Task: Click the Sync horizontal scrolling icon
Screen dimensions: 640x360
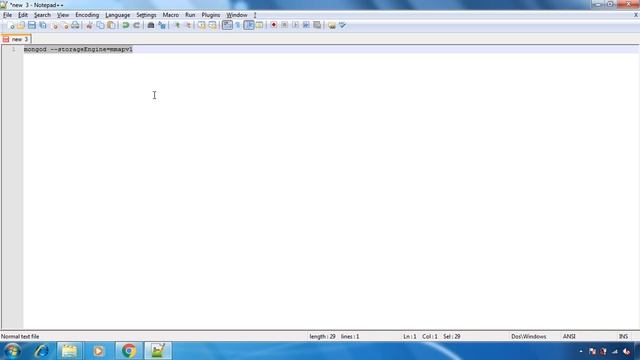Action: pyautogui.click(x=212, y=25)
